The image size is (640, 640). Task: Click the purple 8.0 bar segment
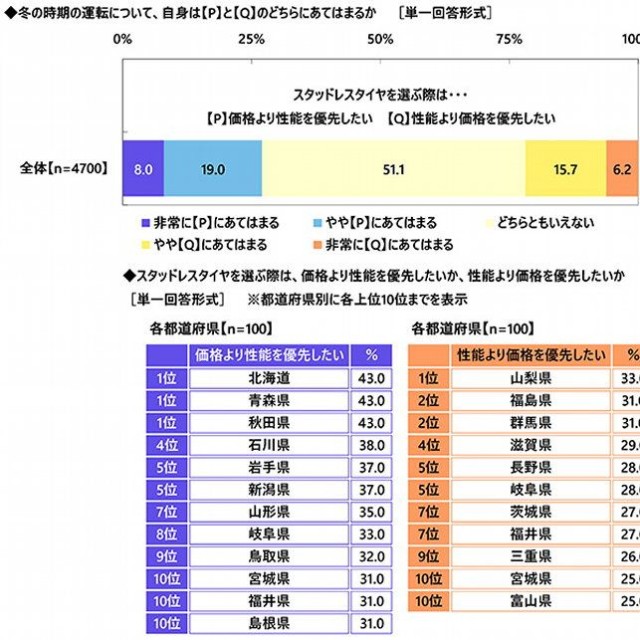click(x=143, y=169)
